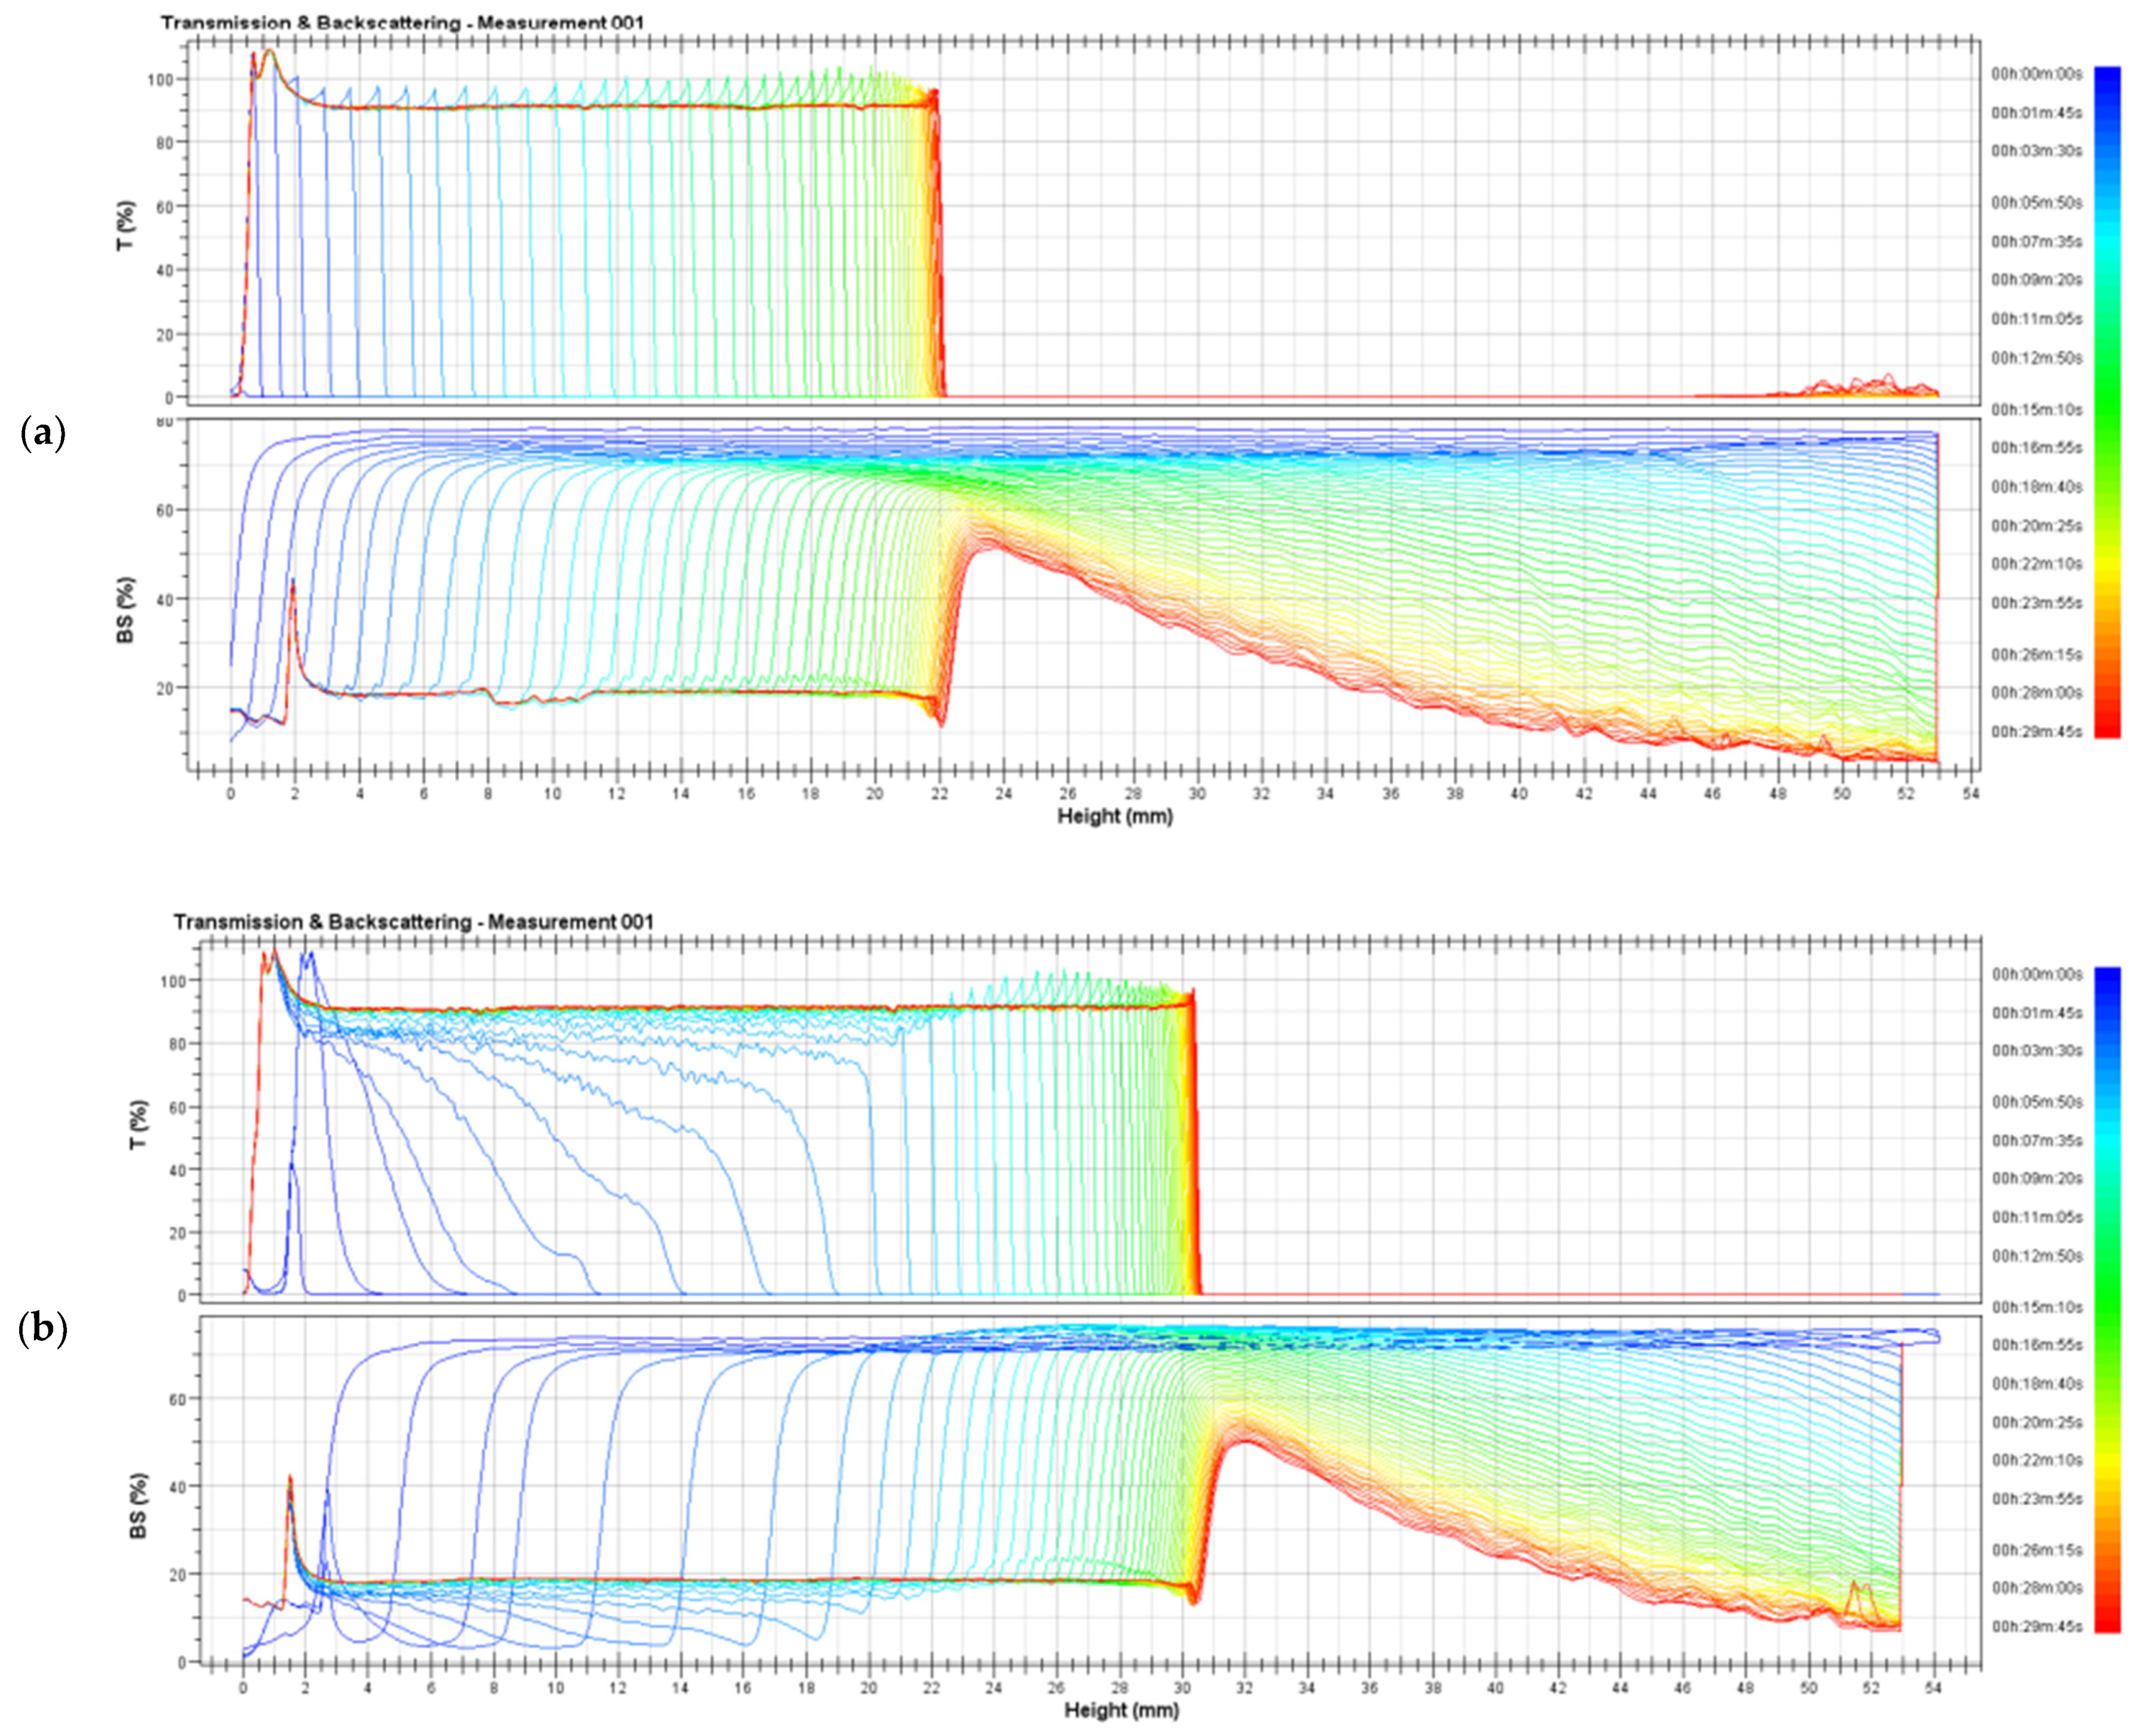Click the Height (mm) label under chart (a)
2140x1736 pixels.
(1115, 816)
